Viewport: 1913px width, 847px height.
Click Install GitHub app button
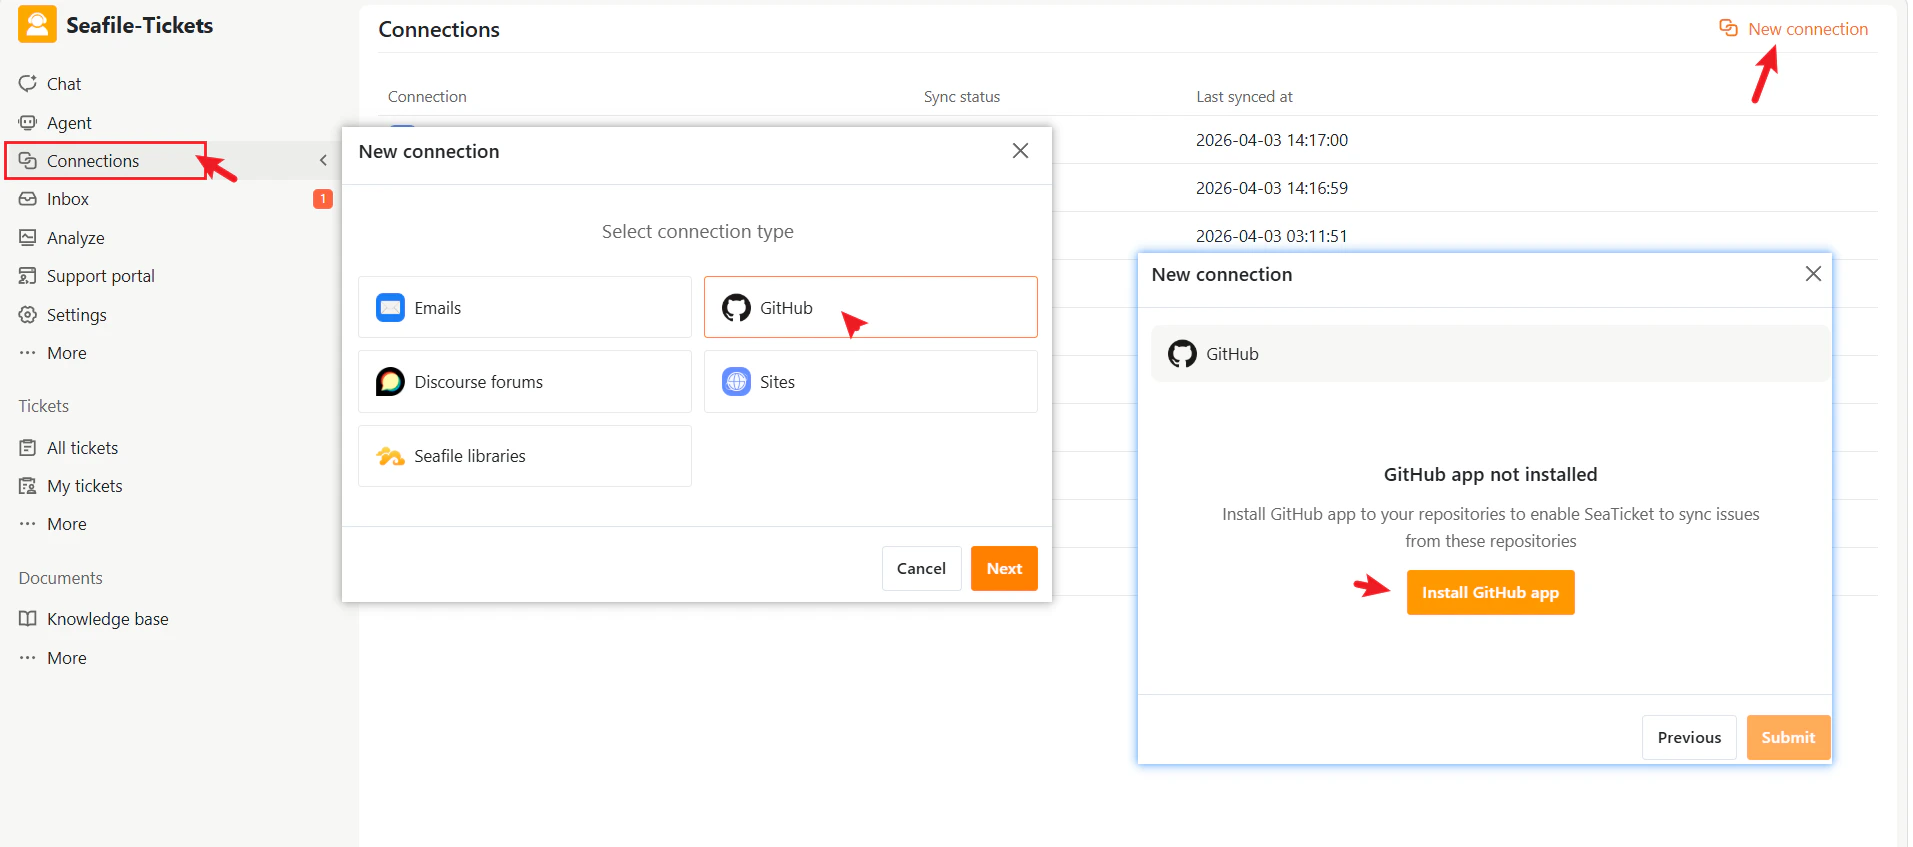pyautogui.click(x=1490, y=592)
